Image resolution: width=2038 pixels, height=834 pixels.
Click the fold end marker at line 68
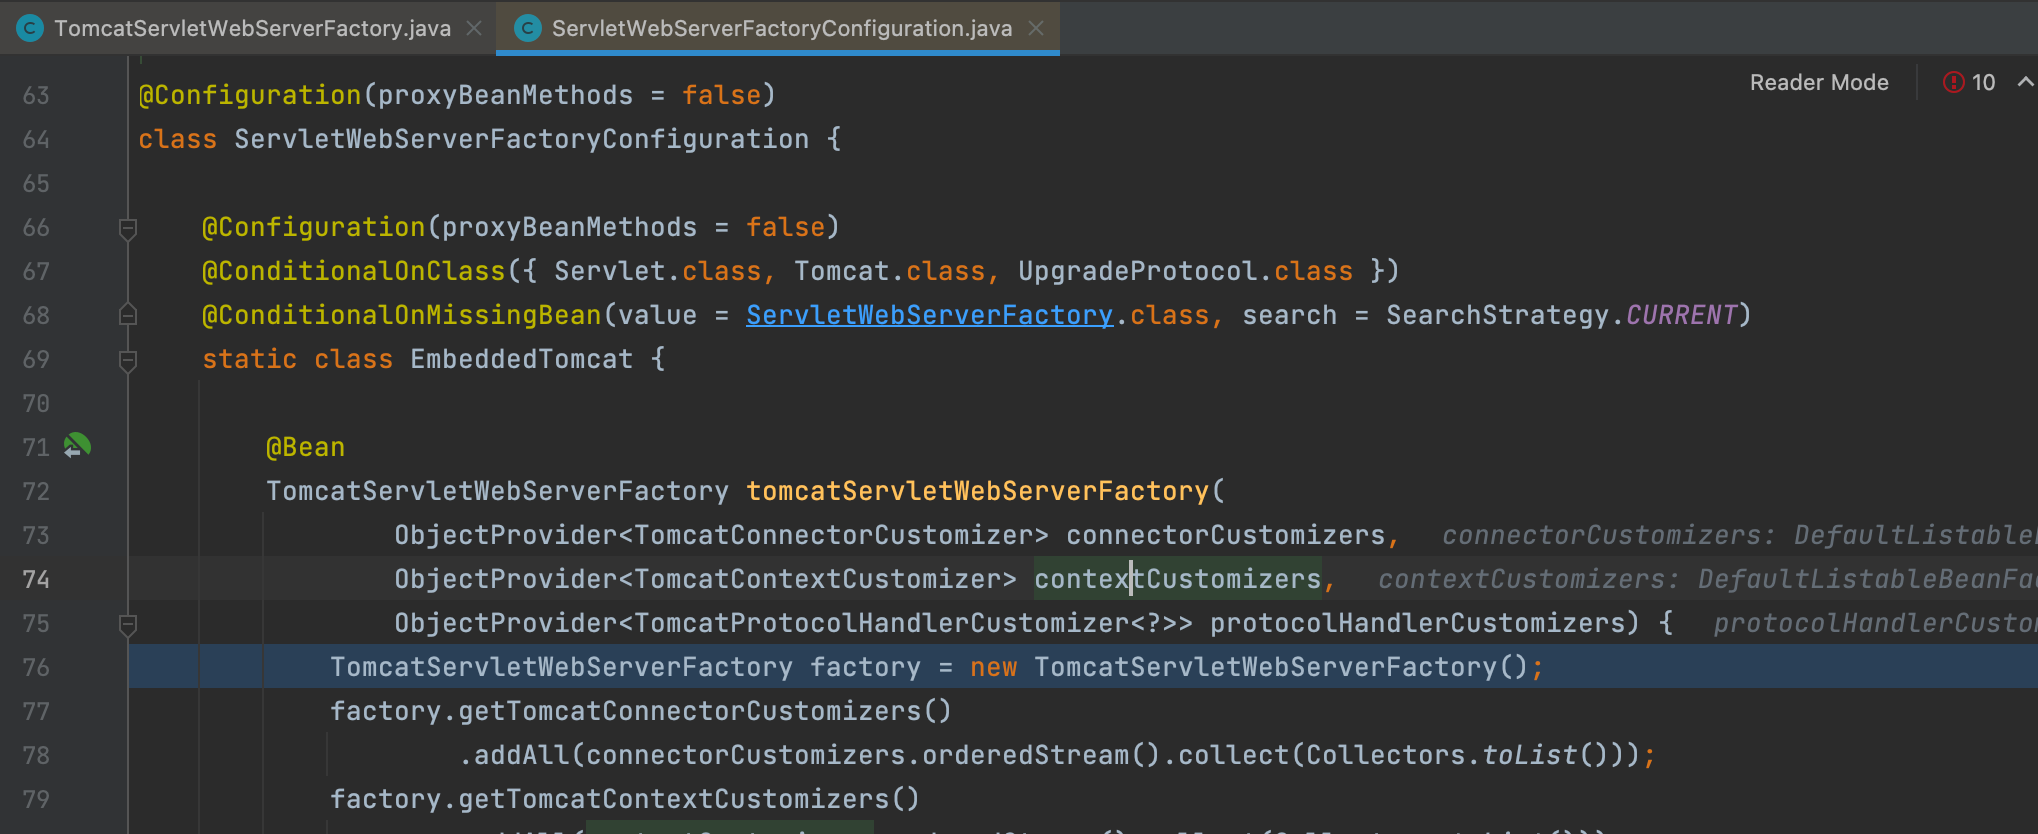[x=128, y=315]
